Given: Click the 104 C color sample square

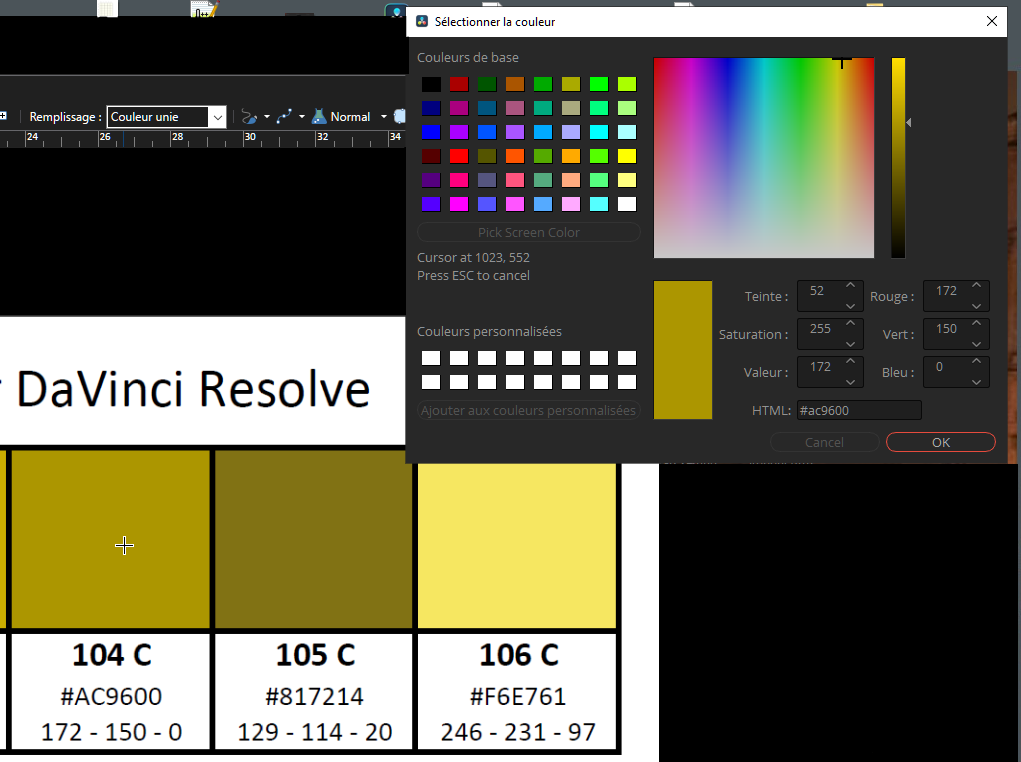Looking at the screenshot, I should (110, 540).
